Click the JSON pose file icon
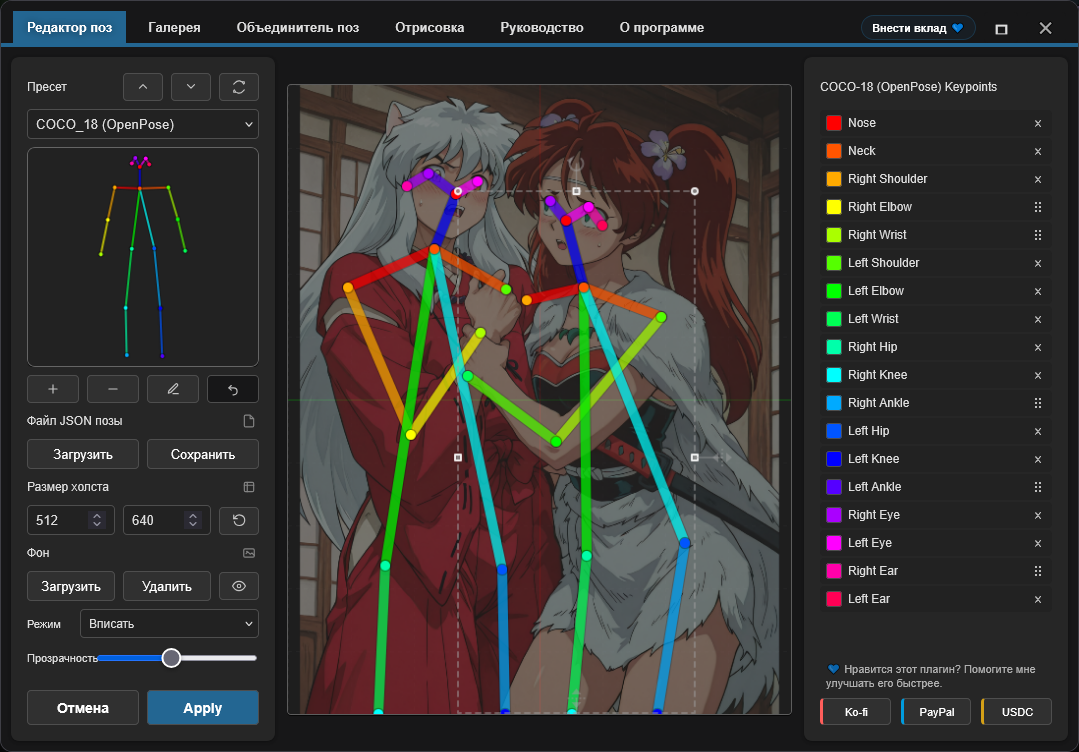1079x752 pixels. point(249,421)
